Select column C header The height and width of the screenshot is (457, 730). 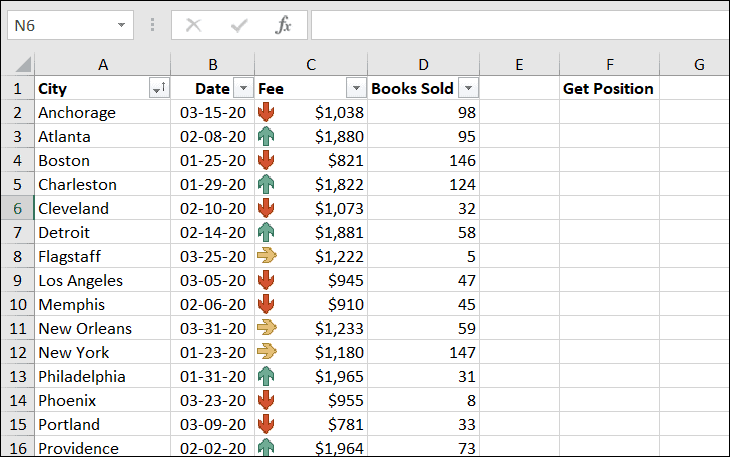[x=311, y=64]
